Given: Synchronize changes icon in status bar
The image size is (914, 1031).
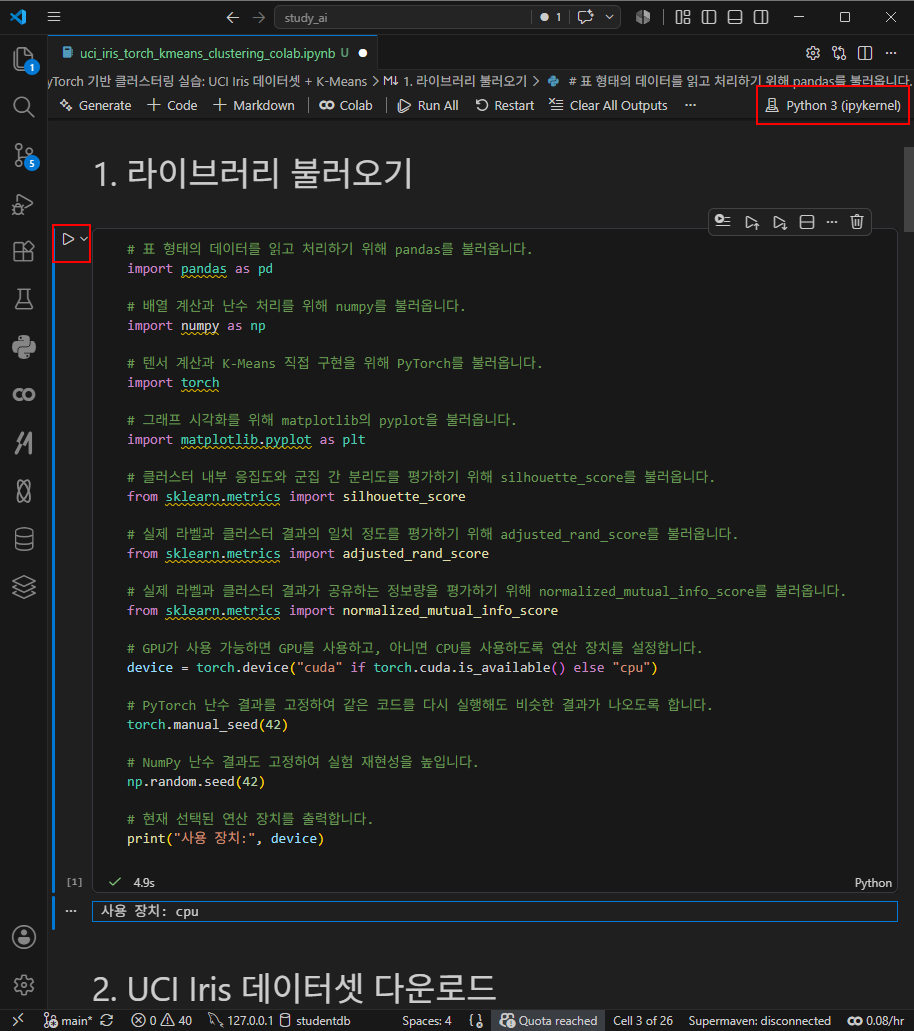Looking at the screenshot, I should 107,1020.
